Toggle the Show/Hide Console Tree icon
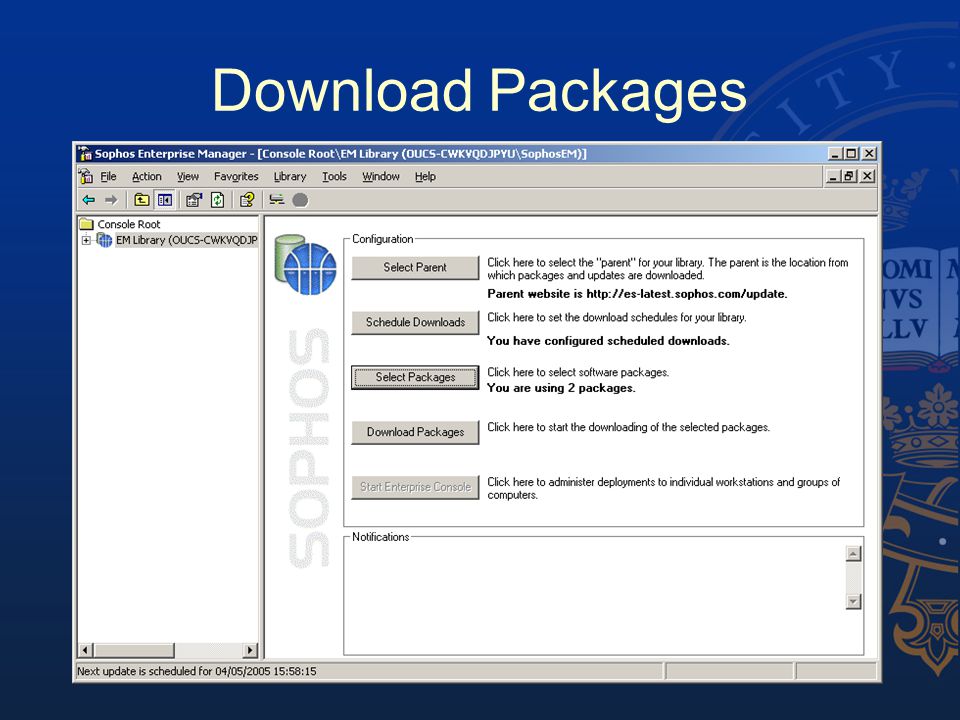The width and height of the screenshot is (960, 720). [x=165, y=200]
